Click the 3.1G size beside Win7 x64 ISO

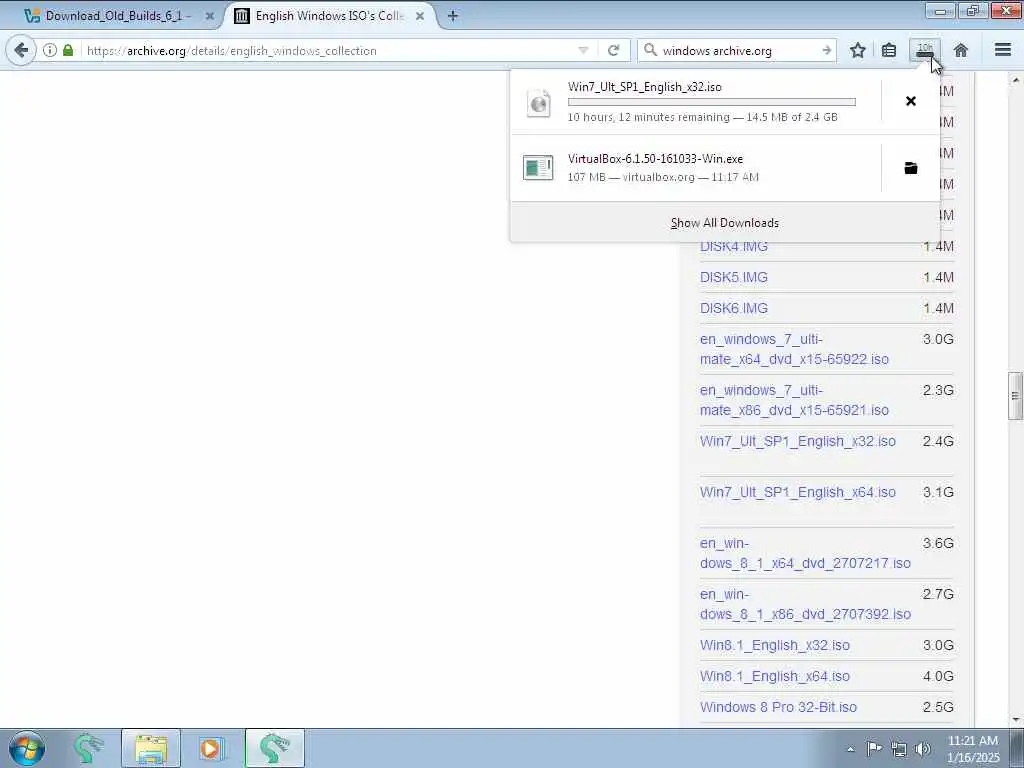938,492
